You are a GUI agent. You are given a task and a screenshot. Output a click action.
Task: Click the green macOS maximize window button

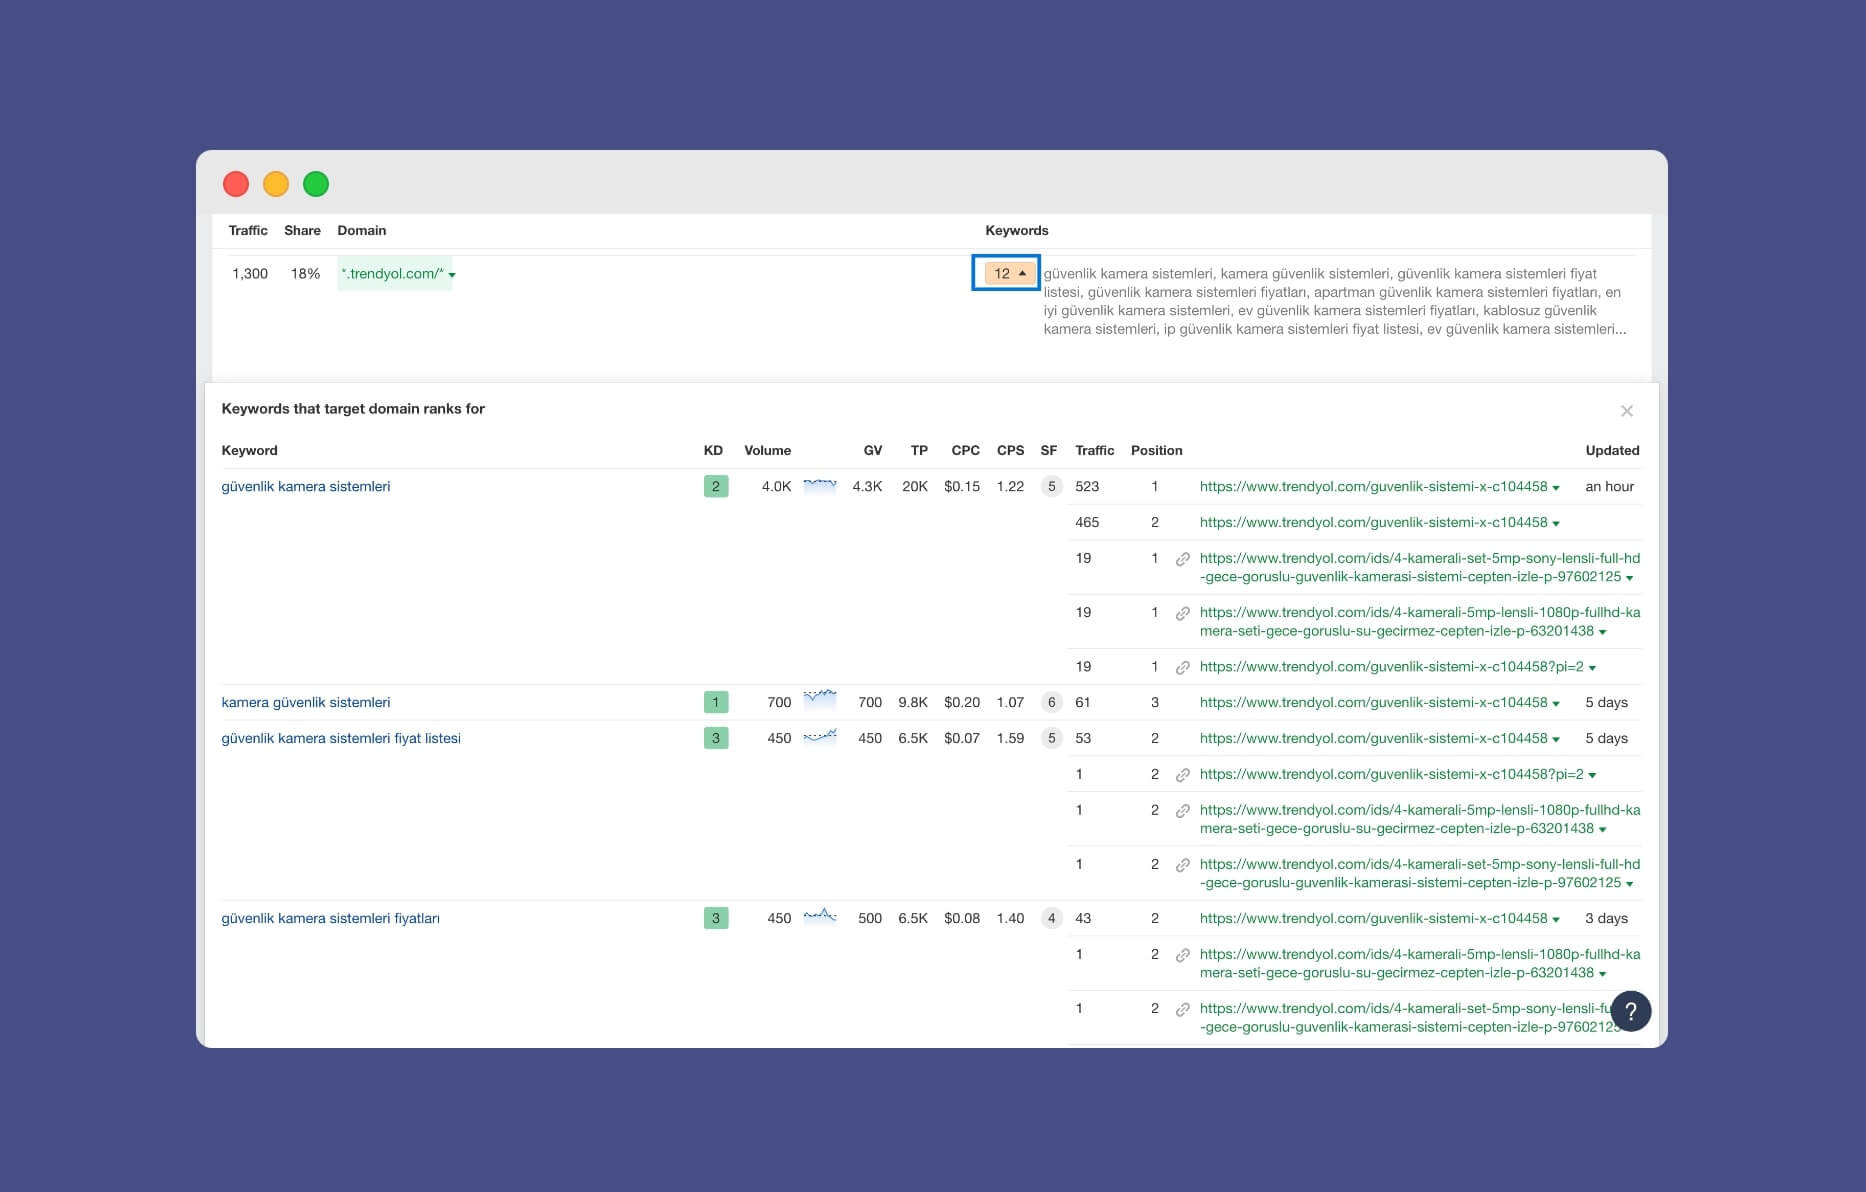tap(316, 184)
